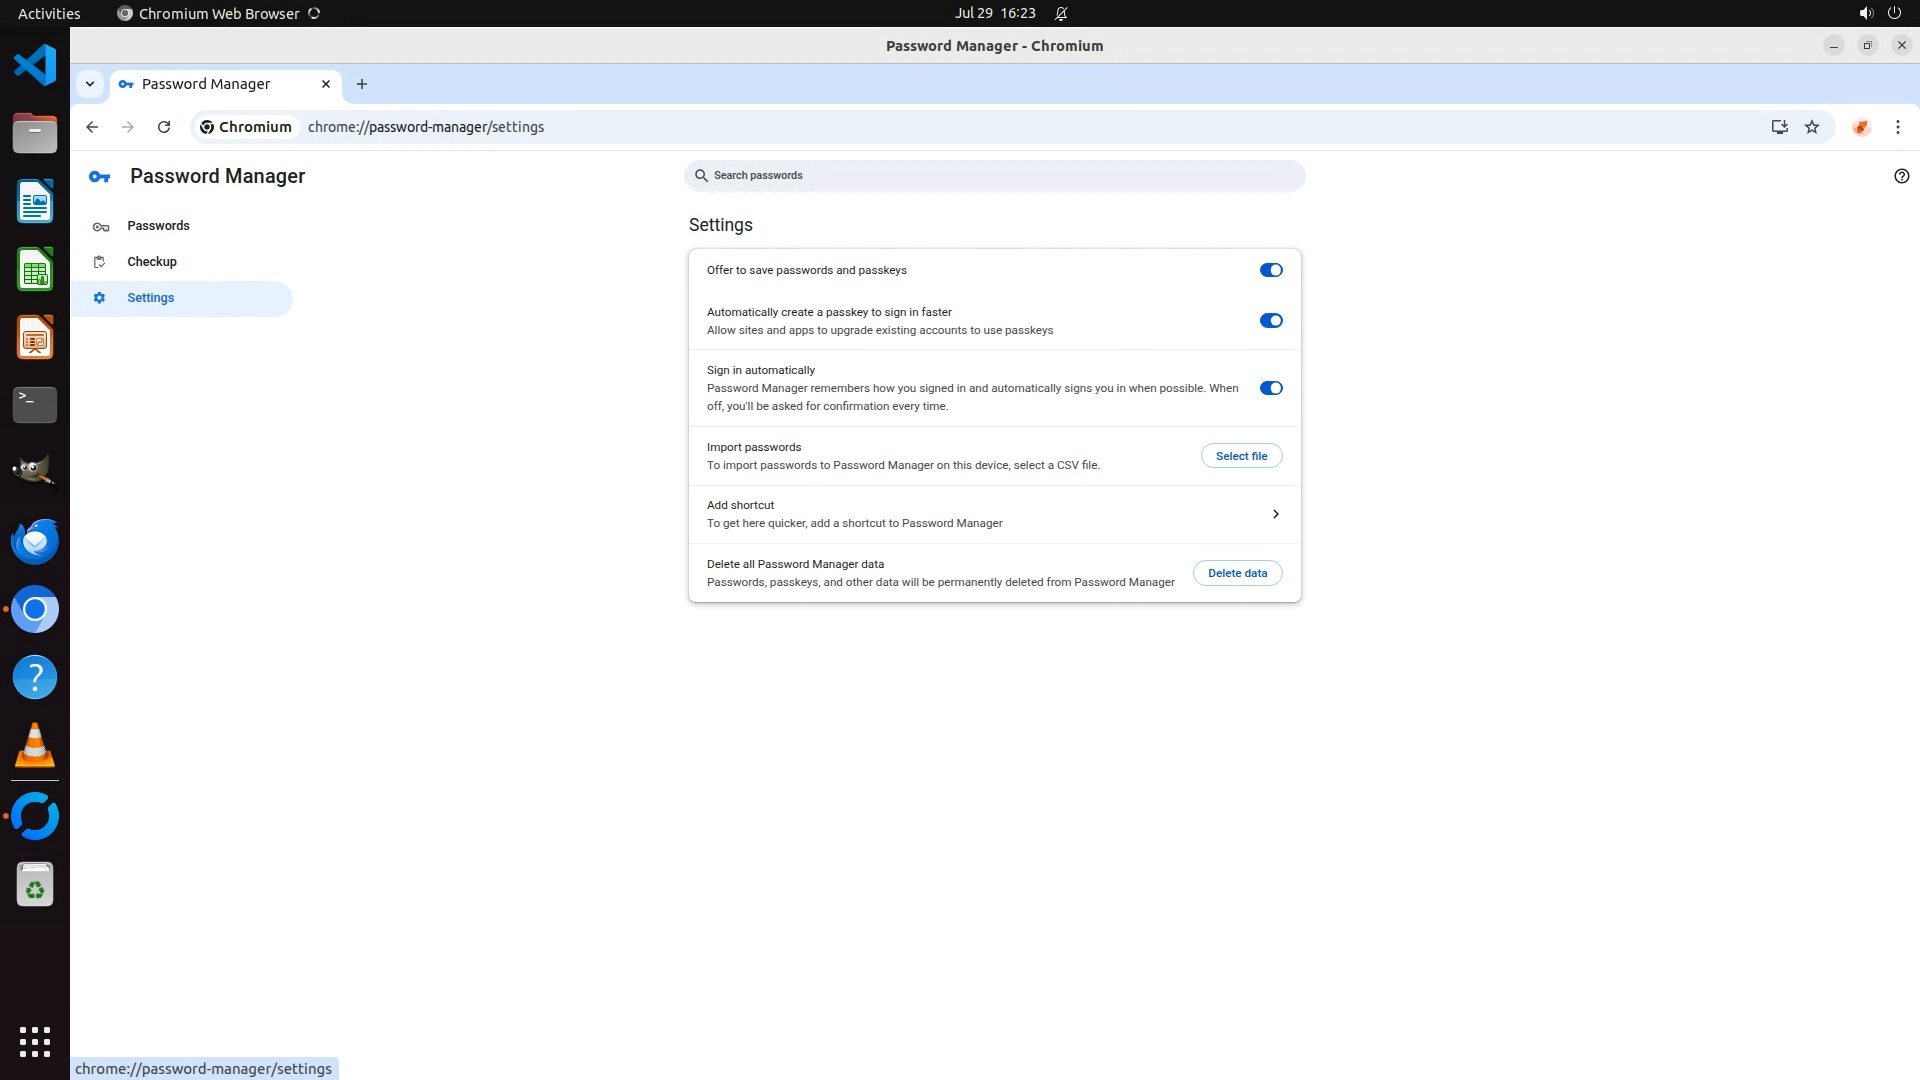Click Select file to import passwords
1920x1080 pixels.
tap(1241, 456)
